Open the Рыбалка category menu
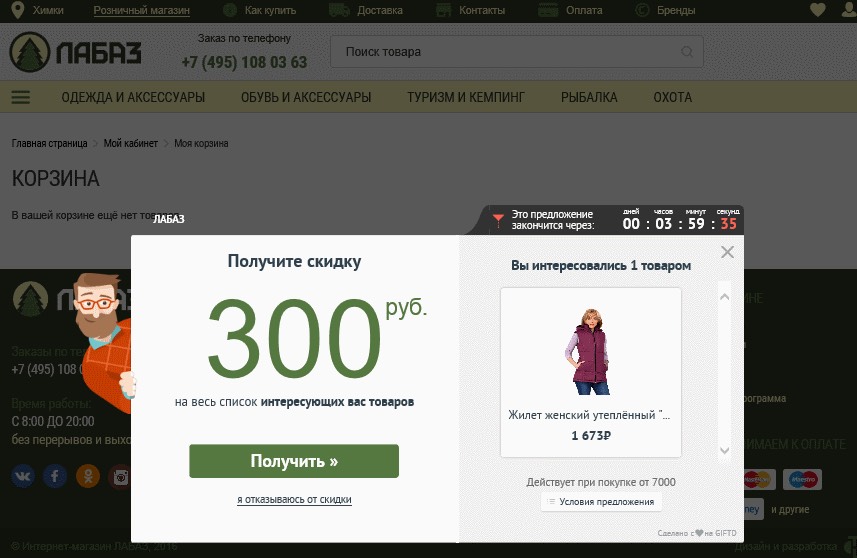The height and width of the screenshot is (558, 857). [589, 97]
